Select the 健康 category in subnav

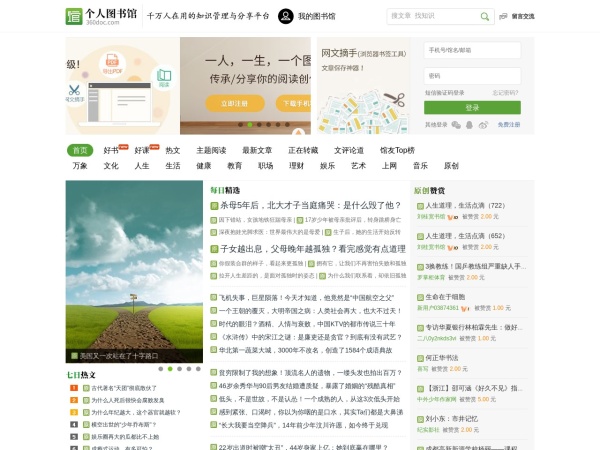pyautogui.click(x=203, y=166)
